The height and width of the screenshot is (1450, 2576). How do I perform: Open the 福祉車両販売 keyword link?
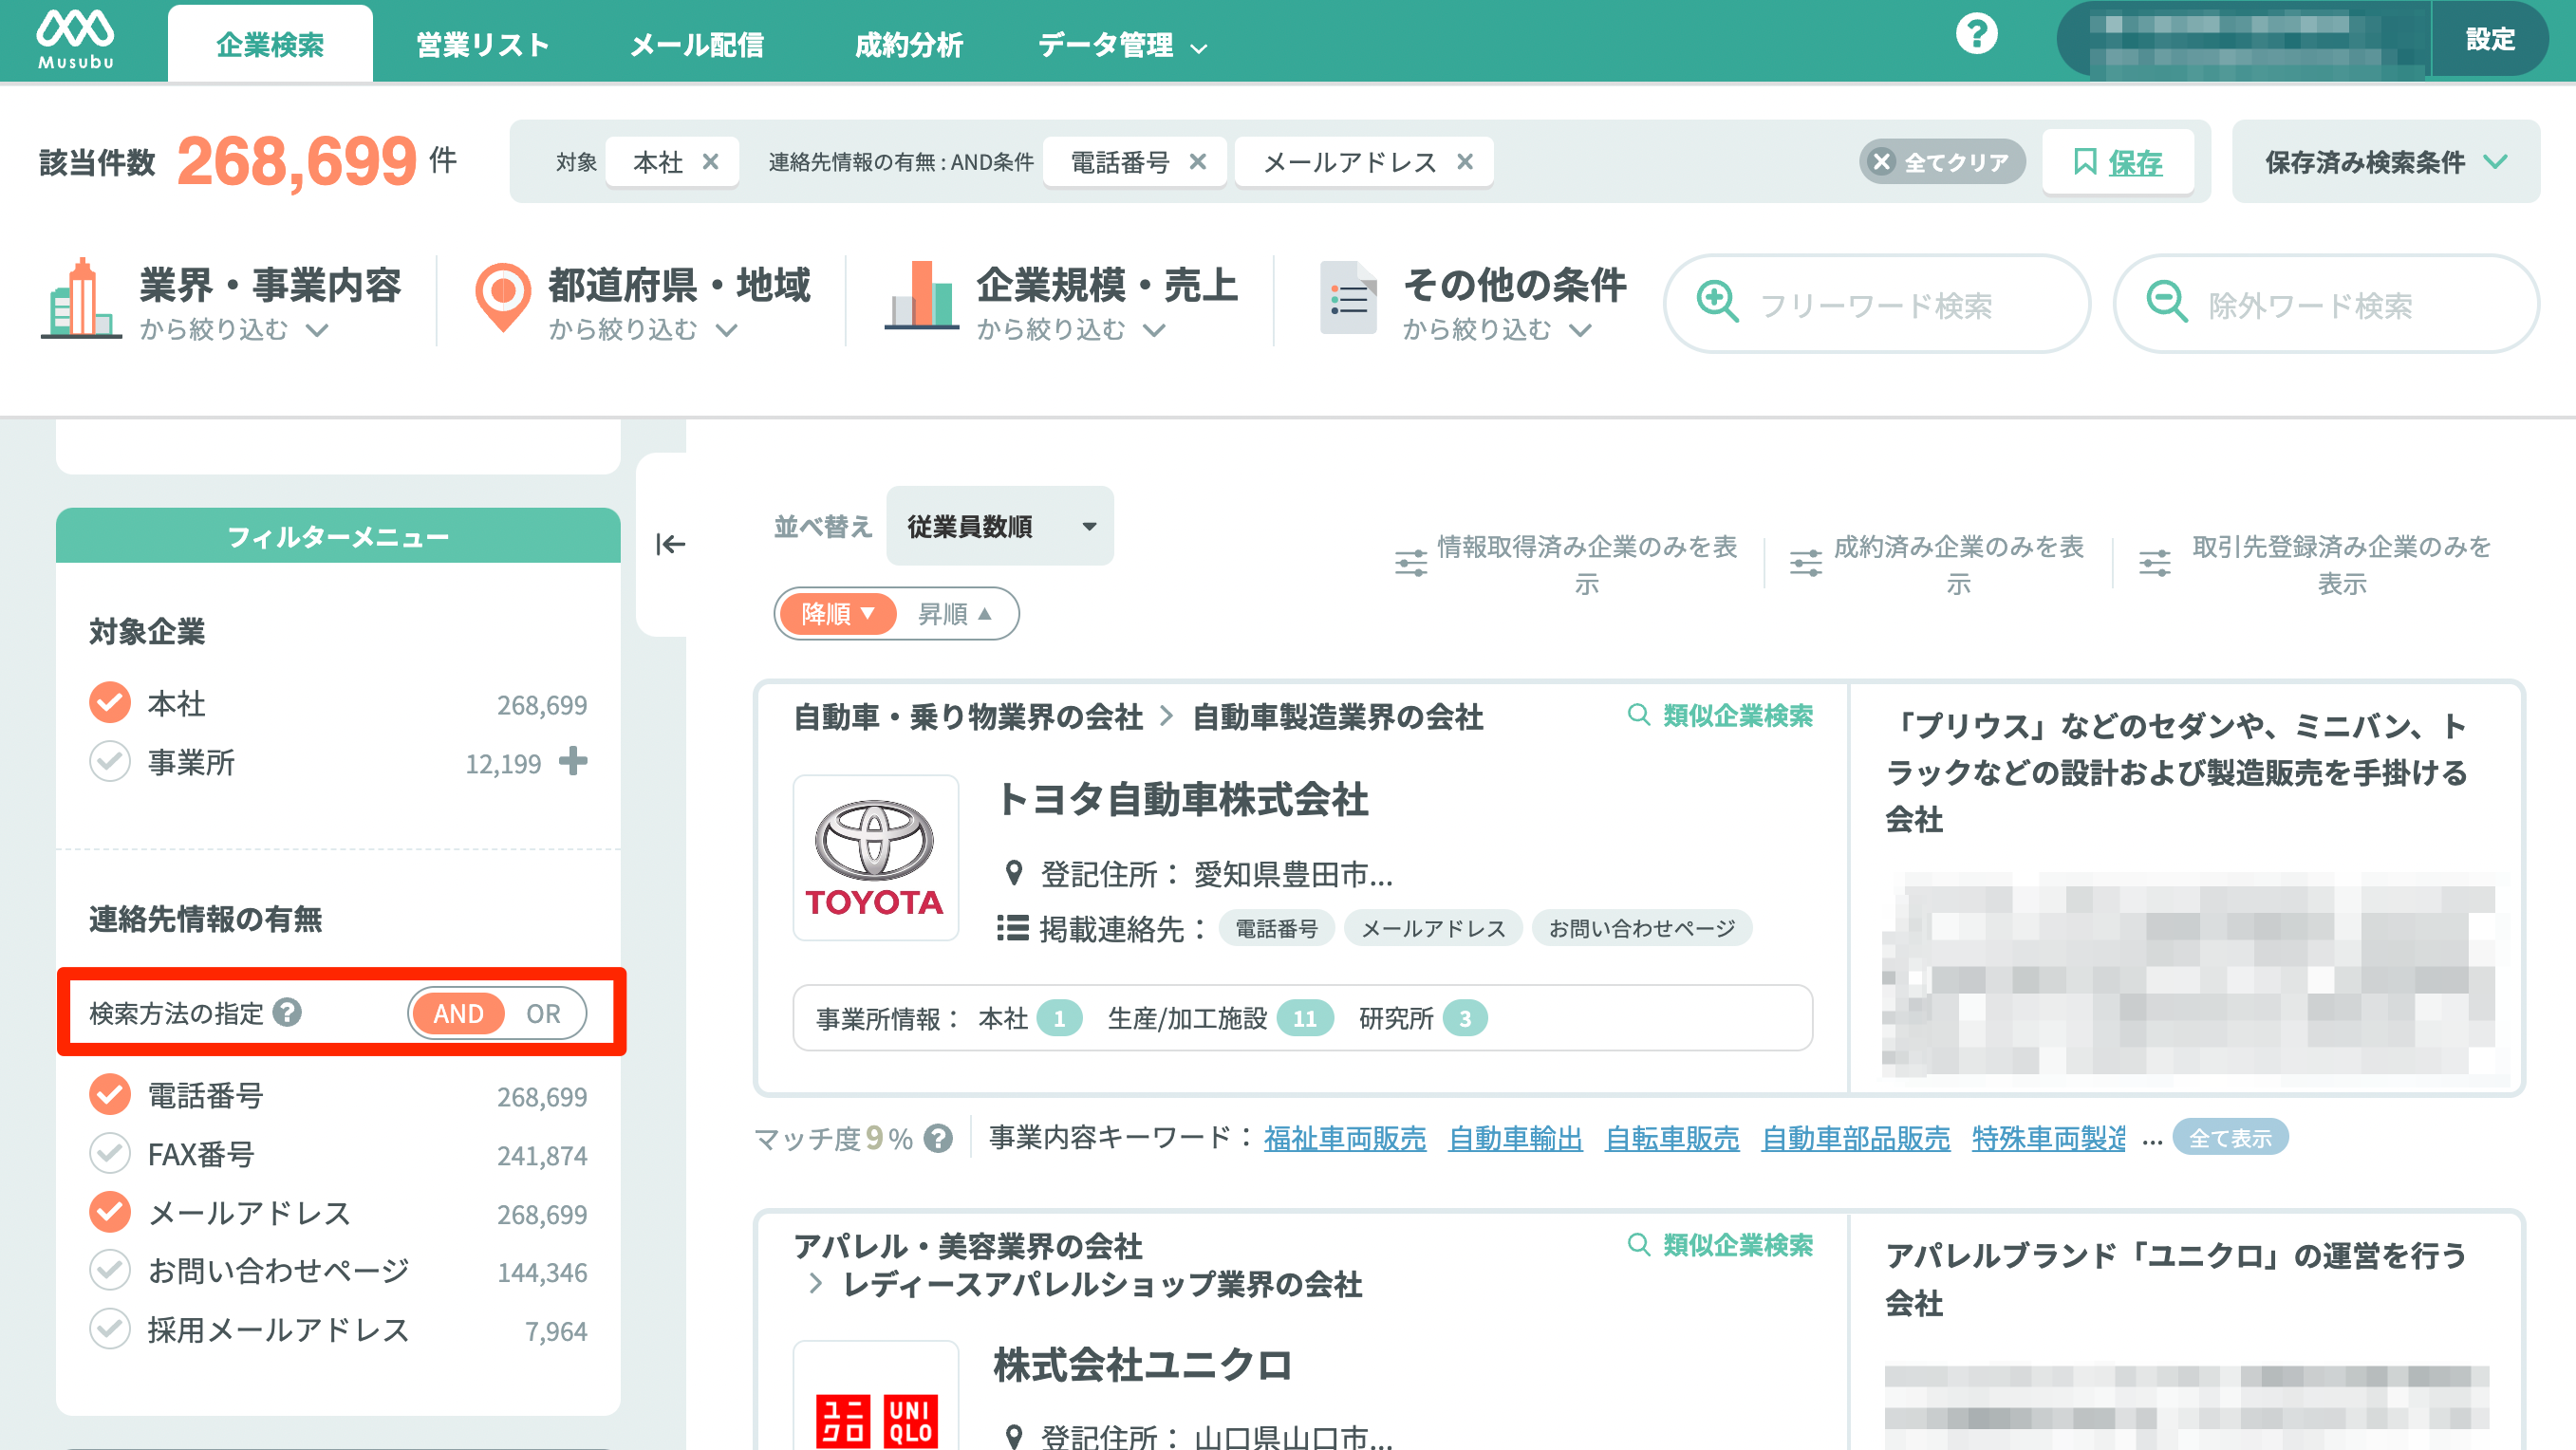pos(1344,1139)
